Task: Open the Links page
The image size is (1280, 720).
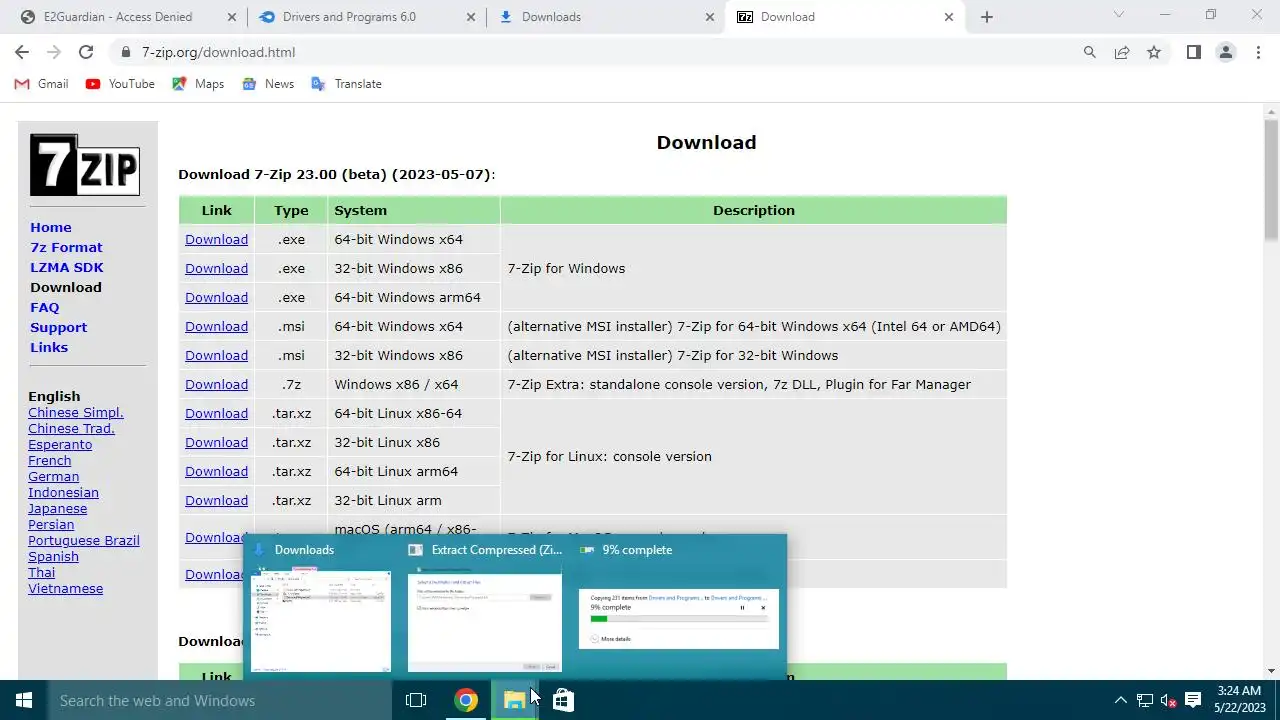Action: click(49, 348)
